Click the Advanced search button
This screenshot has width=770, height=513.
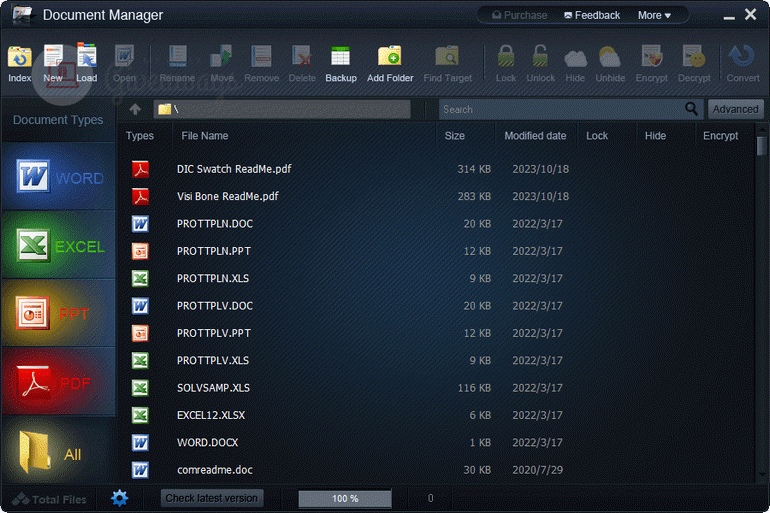[735, 109]
